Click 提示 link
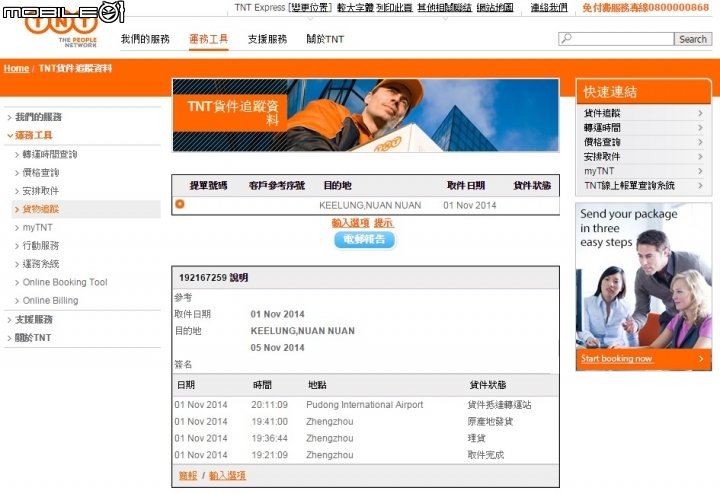 [383, 223]
